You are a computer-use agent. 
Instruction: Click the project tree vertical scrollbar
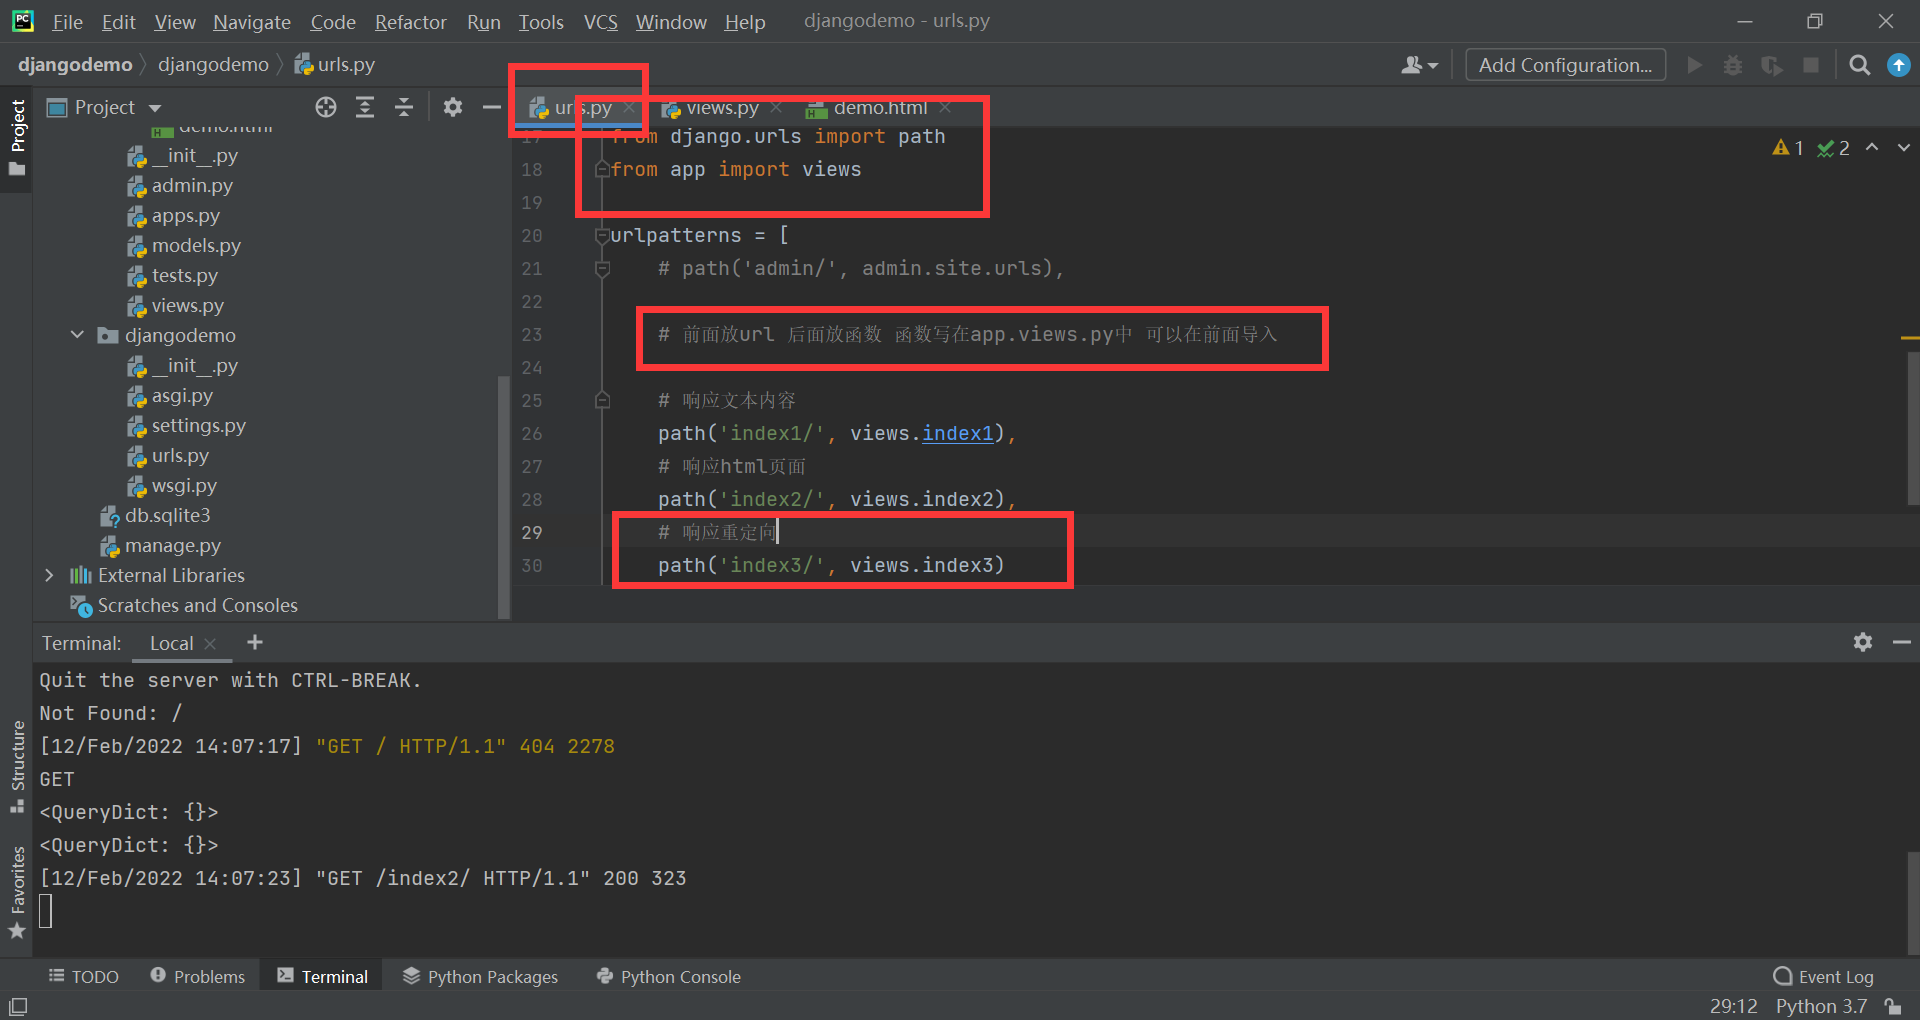tap(504, 495)
